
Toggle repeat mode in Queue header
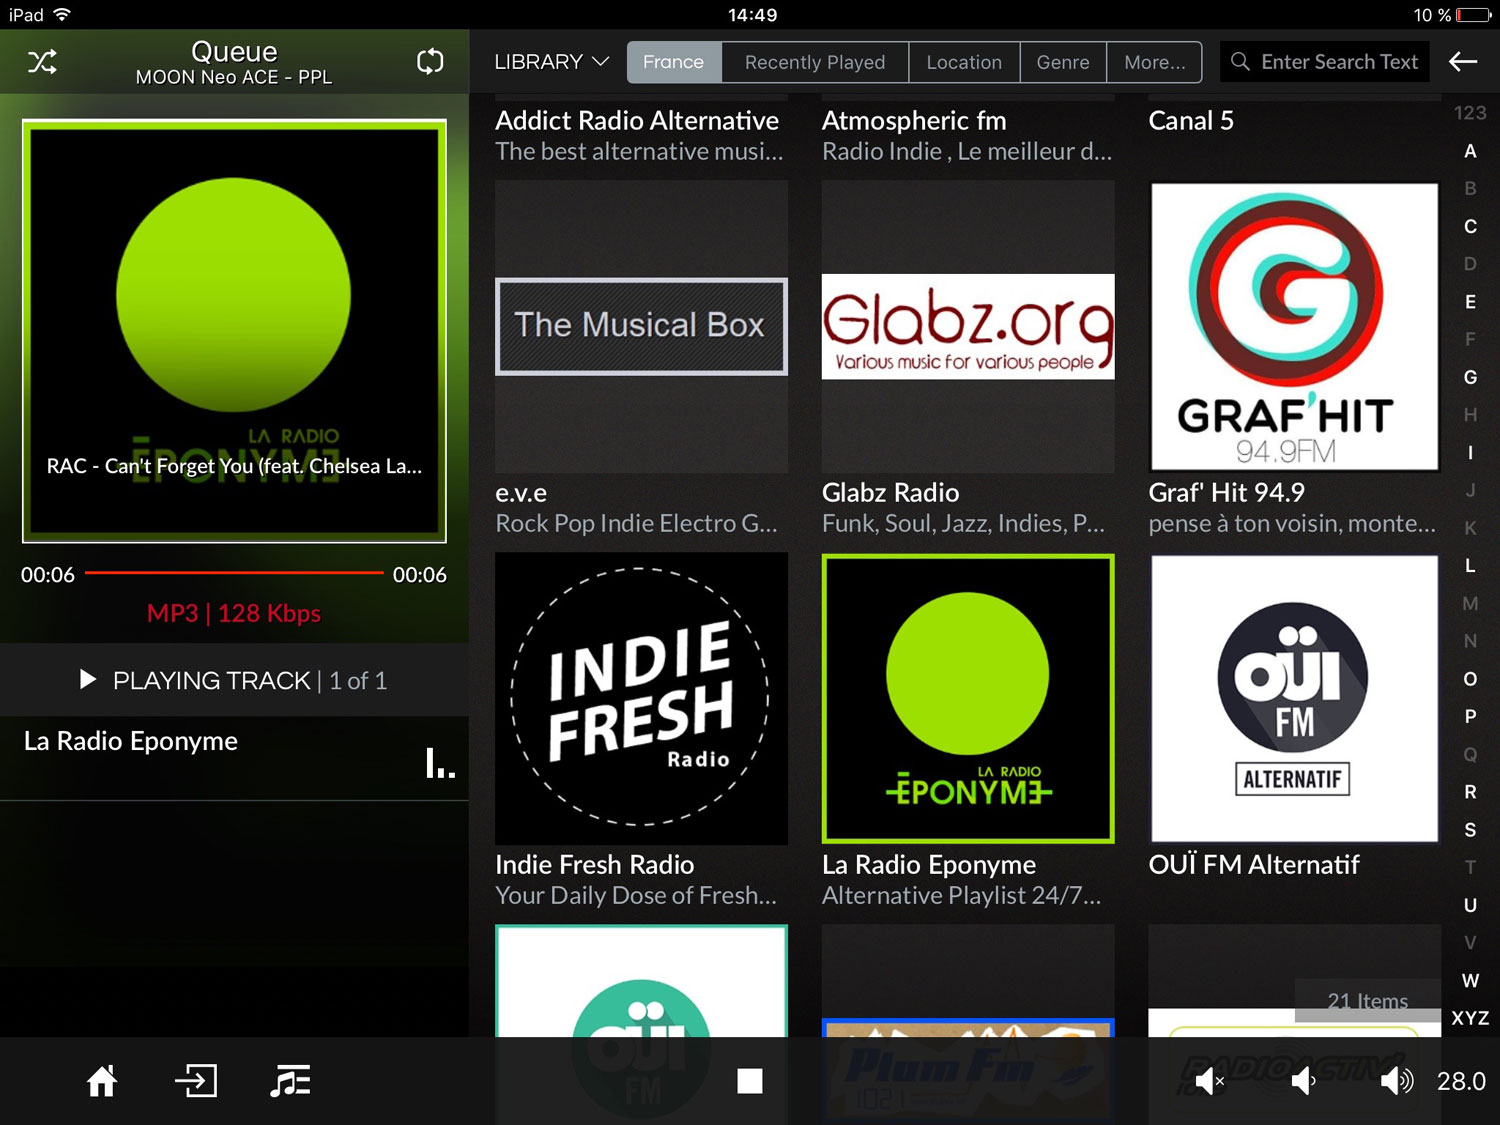pyautogui.click(x=430, y=61)
